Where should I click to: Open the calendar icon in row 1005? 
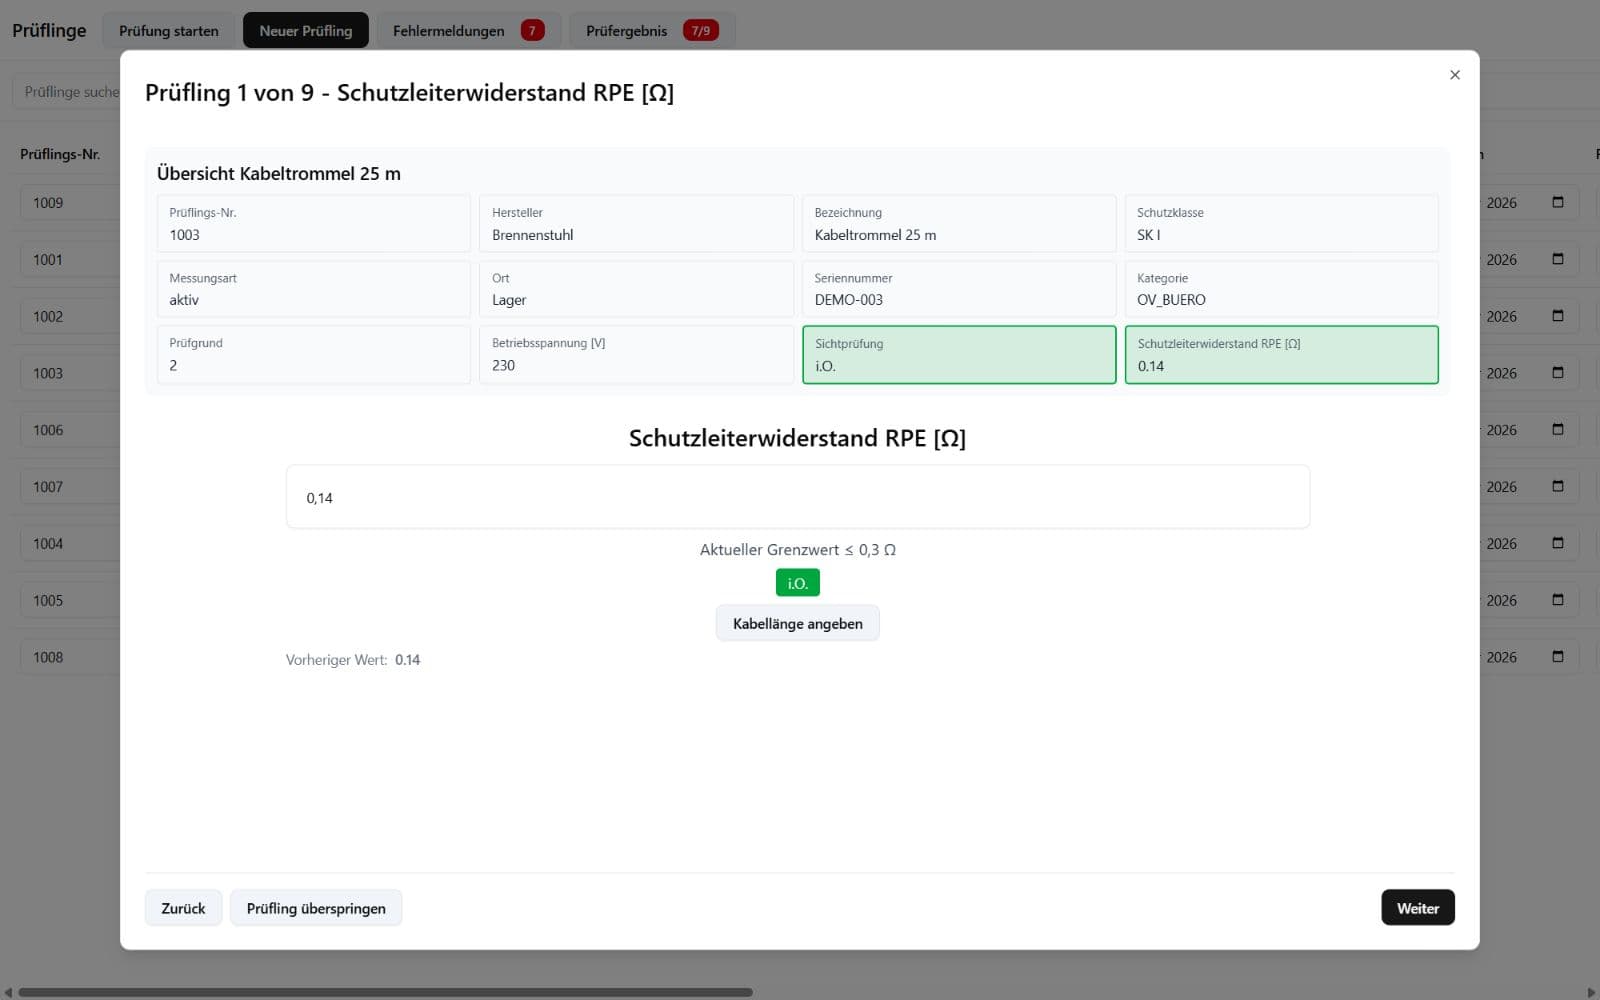click(1558, 600)
